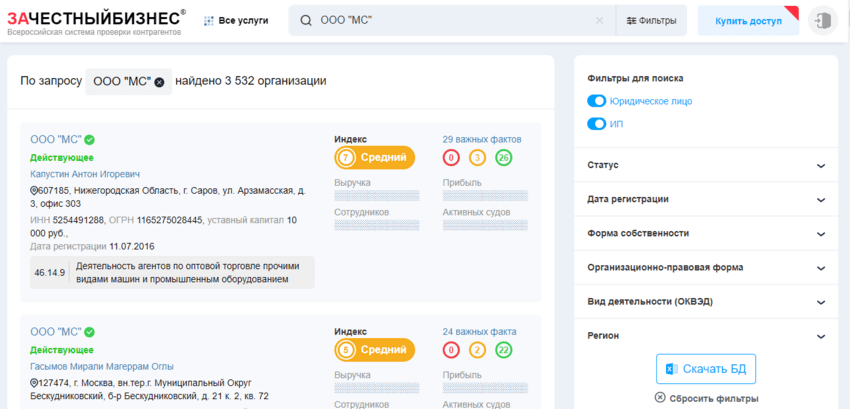Click orange circle 2 important facts
Viewport: 850px width, 409px height.
[477, 350]
